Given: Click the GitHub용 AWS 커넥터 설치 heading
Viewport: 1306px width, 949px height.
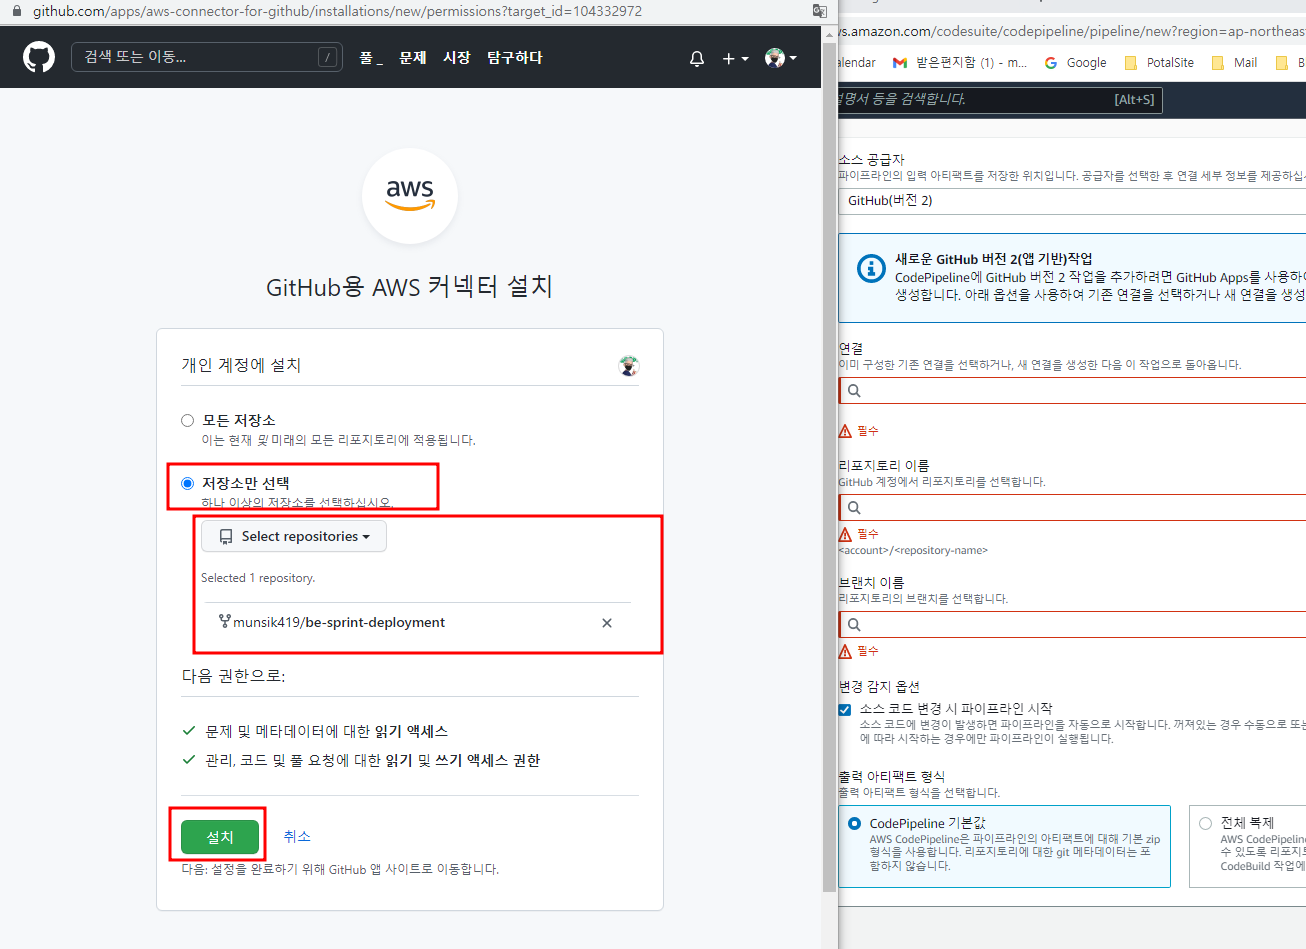Looking at the screenshot, I should tap(409, 287).
